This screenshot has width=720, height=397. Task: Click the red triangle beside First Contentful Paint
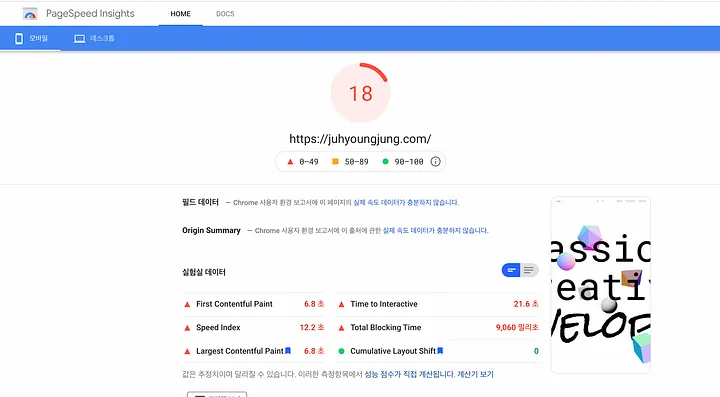coord(187,304)
